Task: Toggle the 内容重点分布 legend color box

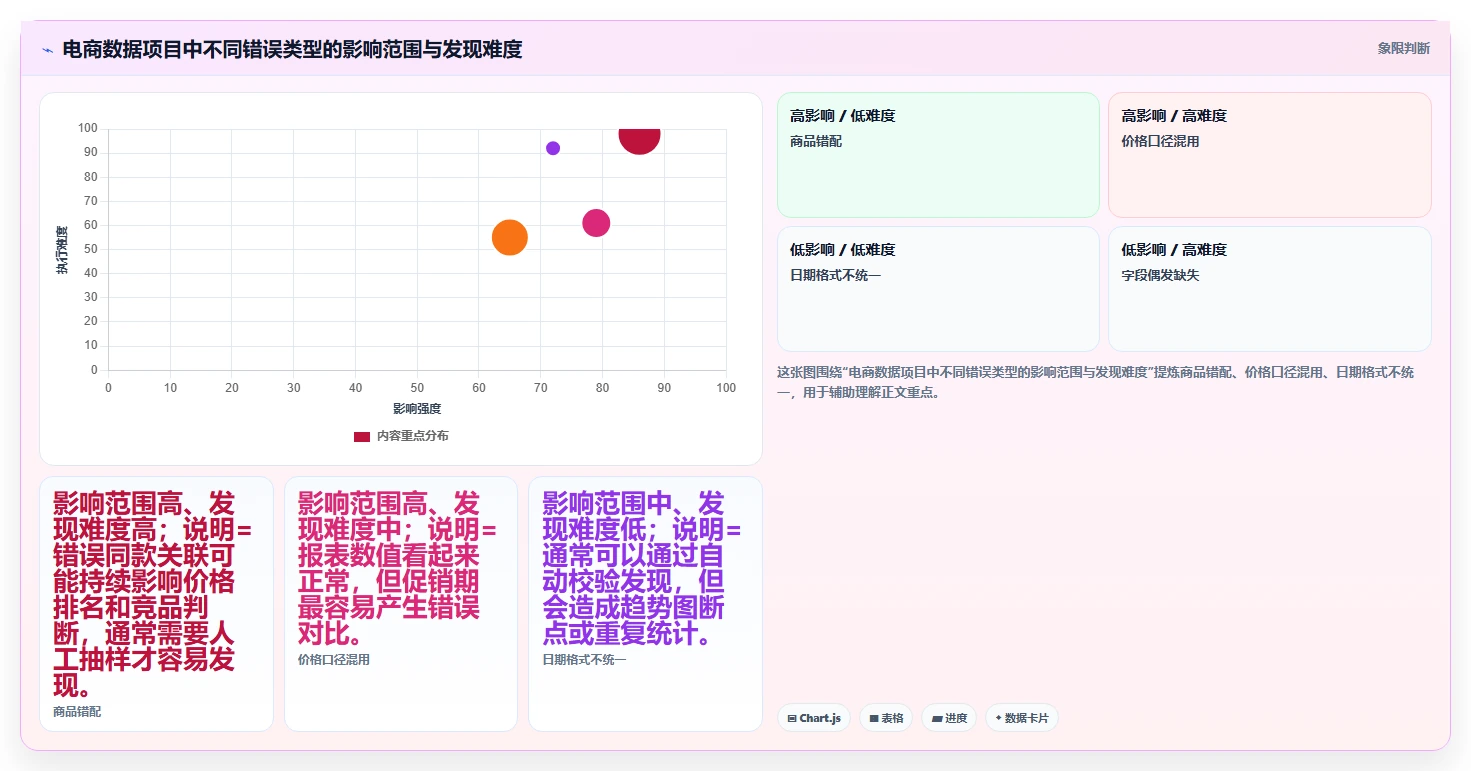Action: coord(362,436)
